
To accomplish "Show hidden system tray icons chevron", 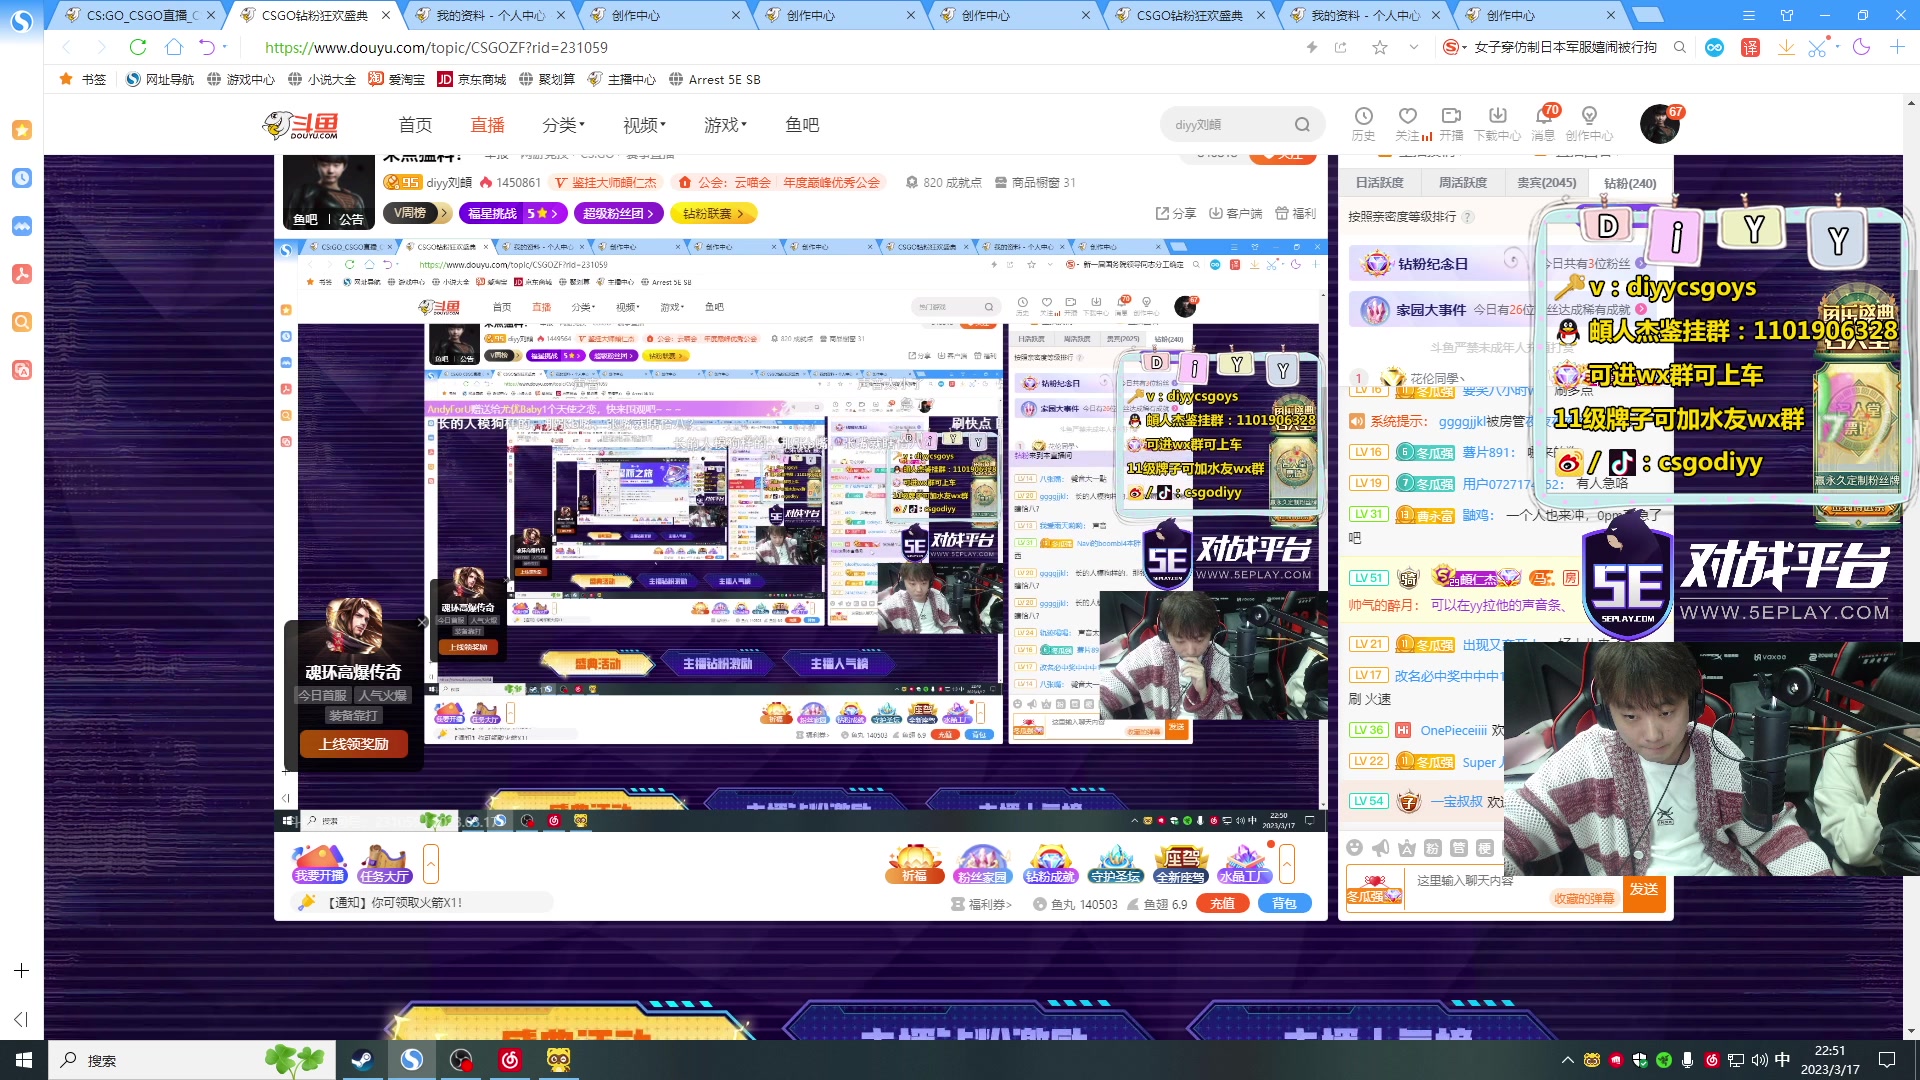I will pos(1567,1060).
